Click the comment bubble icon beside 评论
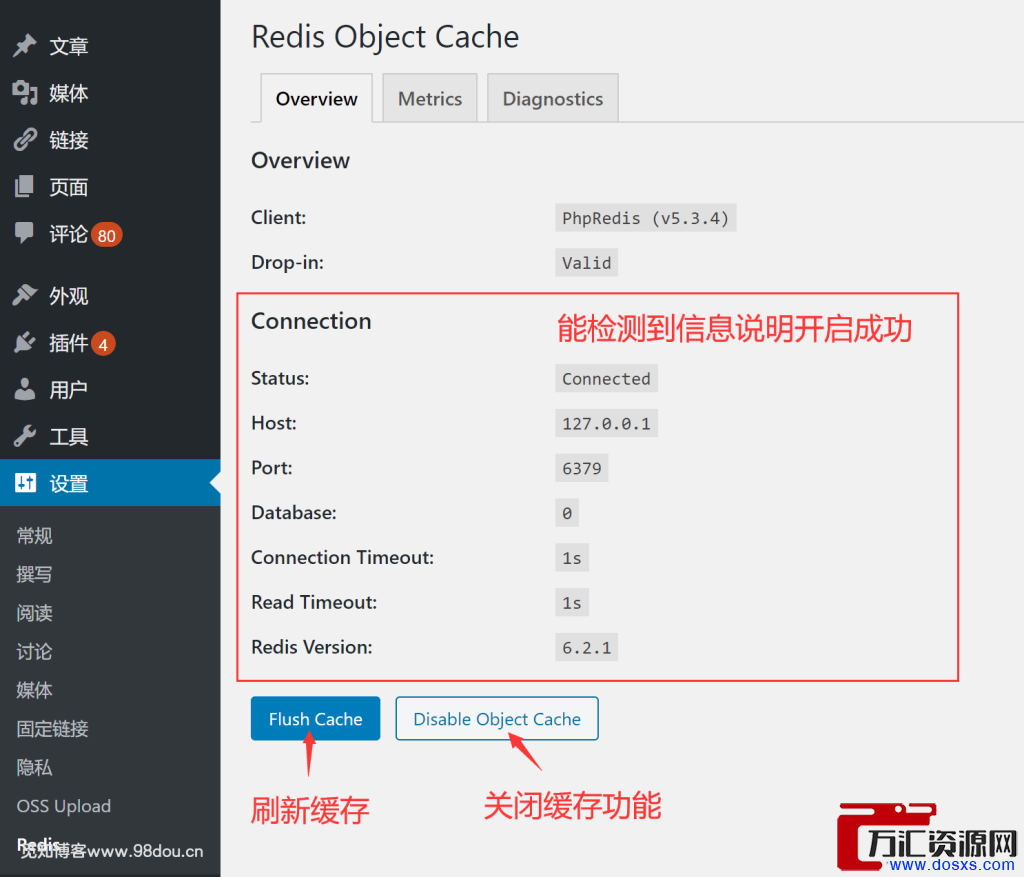Image resolution: width=1024 pixels, height=877 pixels. click(x=25, y=233)
